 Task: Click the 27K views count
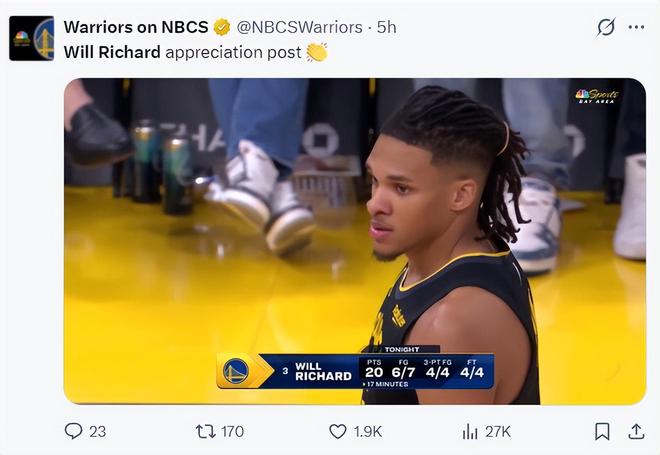(498, 431)
